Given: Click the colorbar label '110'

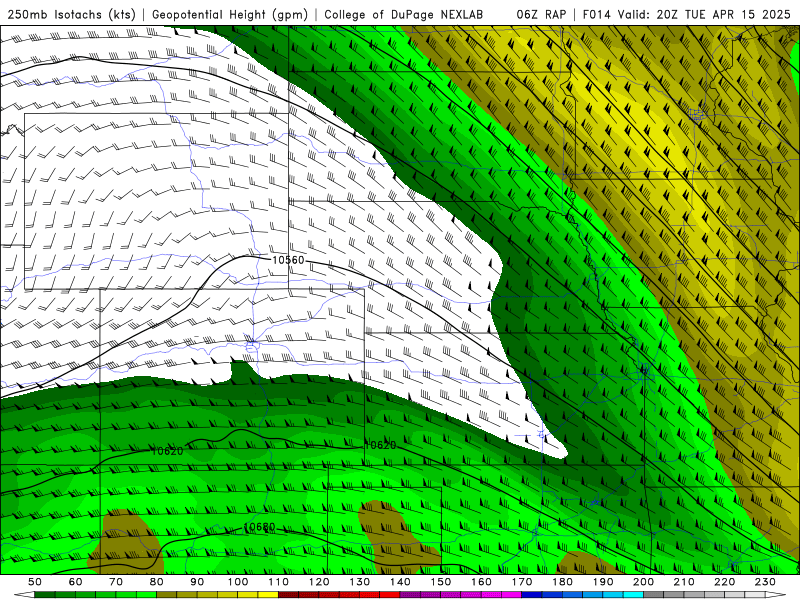Looking at the screenshot, I should [279, 582].
